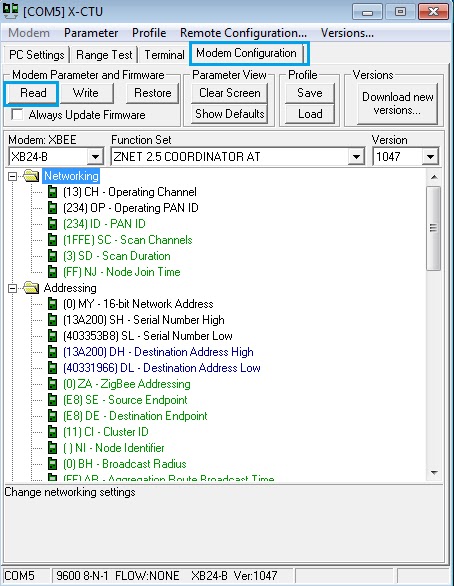This screenshot has height=586, width=454.
Task: Switch to the Range Test tab
Action: (x=104, y=55)
